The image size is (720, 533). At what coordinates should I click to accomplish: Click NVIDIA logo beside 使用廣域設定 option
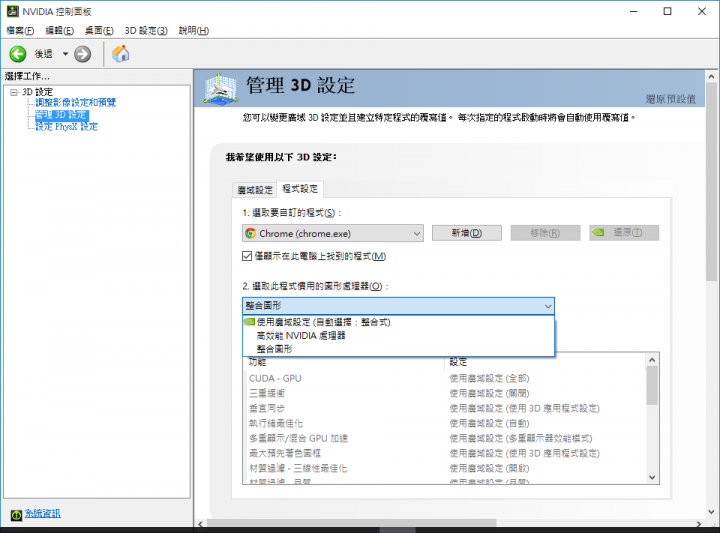pyautogui.click(x=249, y=322)
